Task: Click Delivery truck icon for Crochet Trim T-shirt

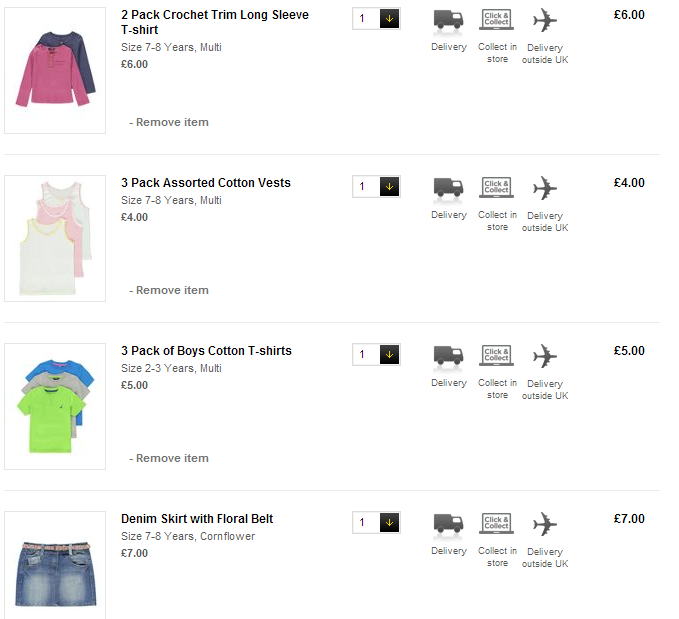Action: pos(448,20)
